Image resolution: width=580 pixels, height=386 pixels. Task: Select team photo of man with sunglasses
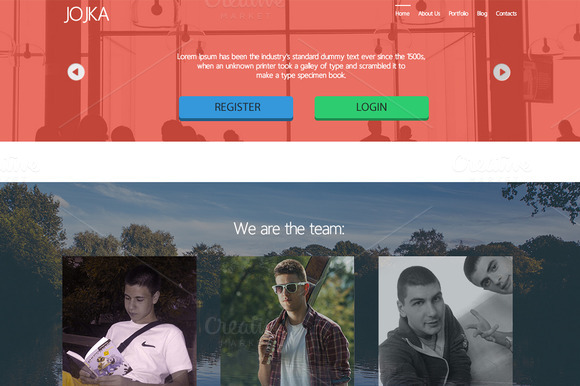click(x=287, y=321)
